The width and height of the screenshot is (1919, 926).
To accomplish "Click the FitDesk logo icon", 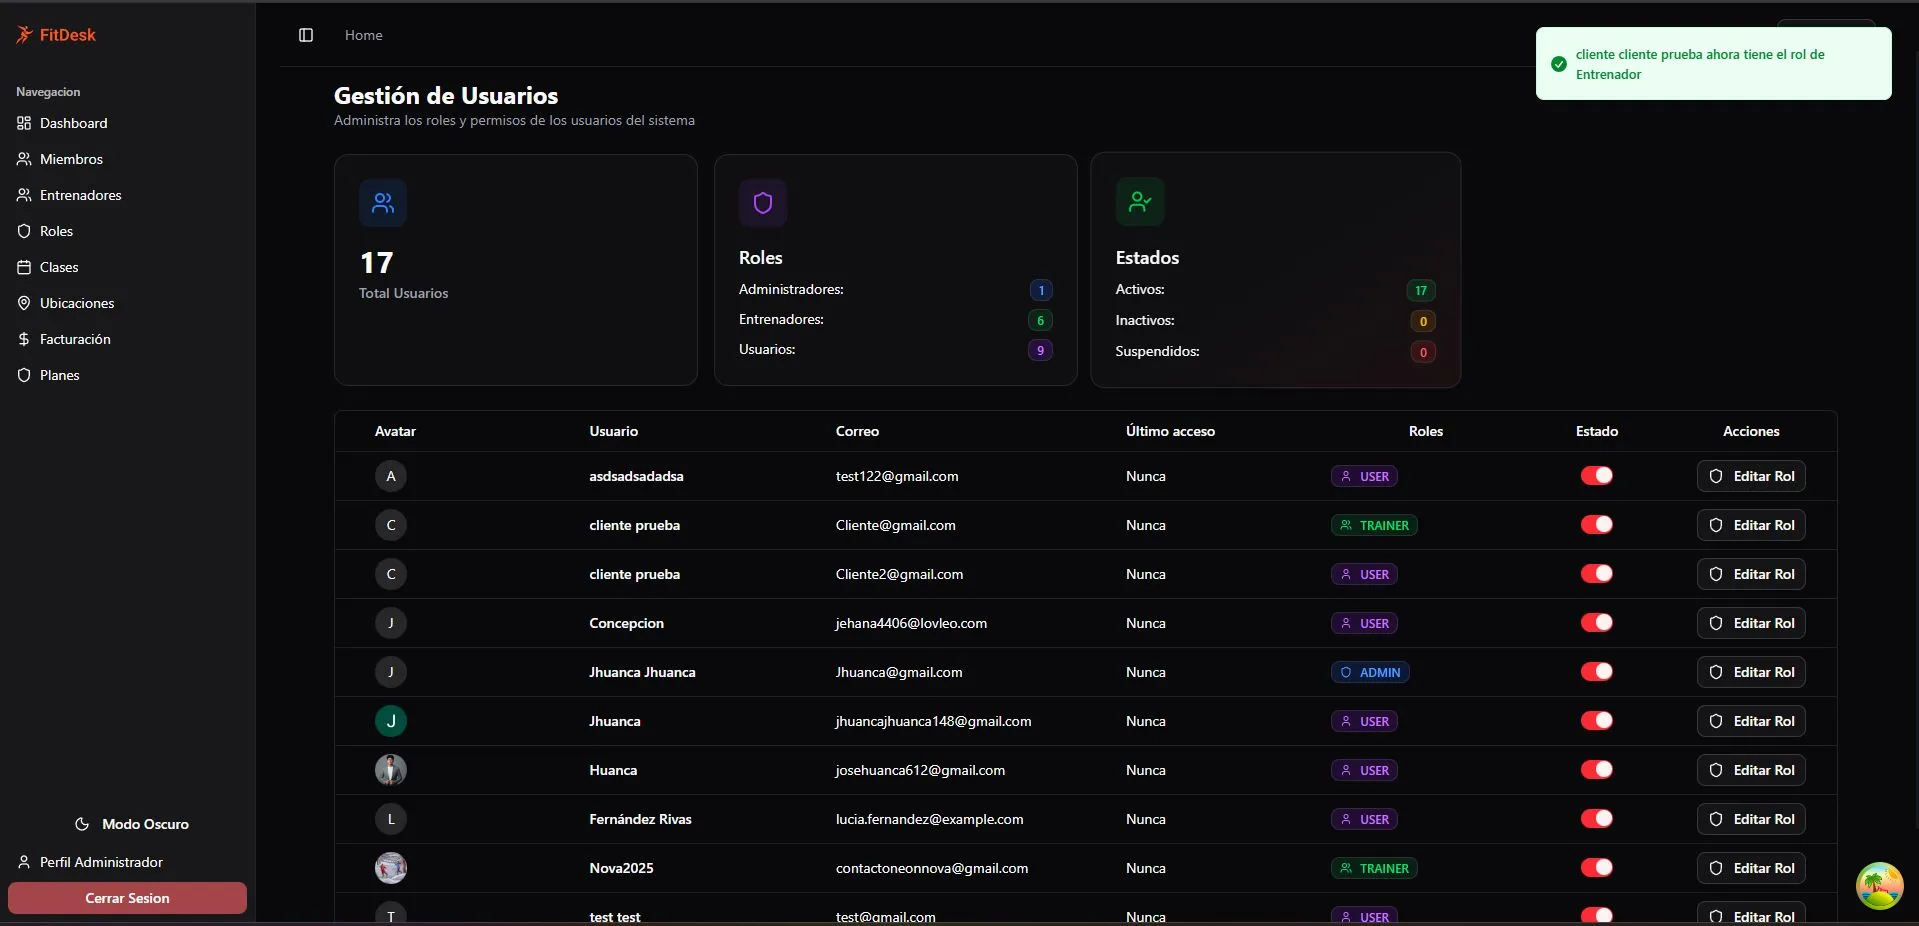I will tap(24, 35).
